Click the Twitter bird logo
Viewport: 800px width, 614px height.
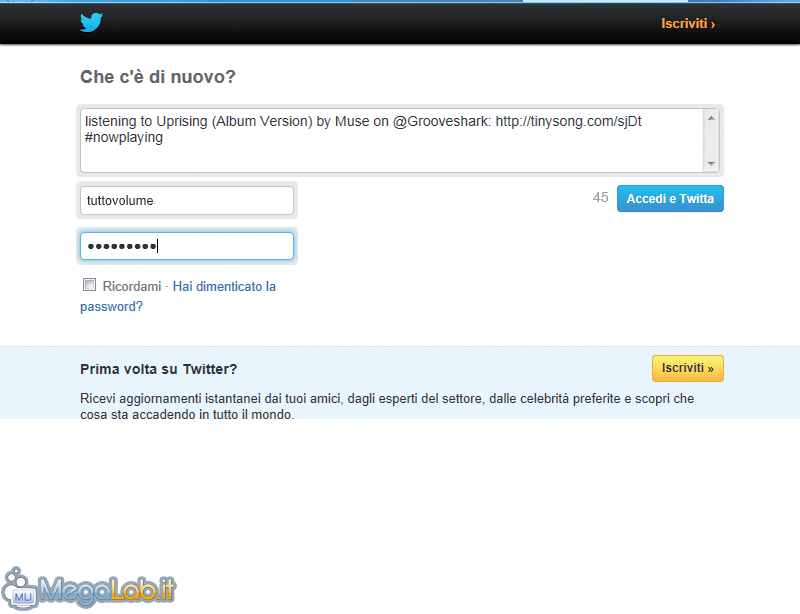(x=91, y=22)
